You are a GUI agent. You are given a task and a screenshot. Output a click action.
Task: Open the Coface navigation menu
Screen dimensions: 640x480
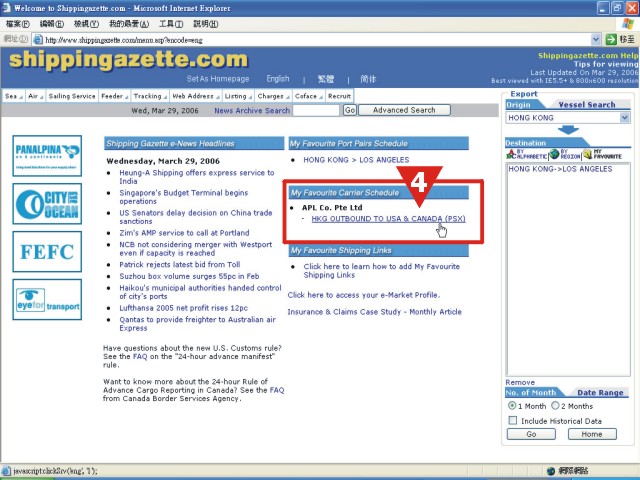(x=308, y=96)
